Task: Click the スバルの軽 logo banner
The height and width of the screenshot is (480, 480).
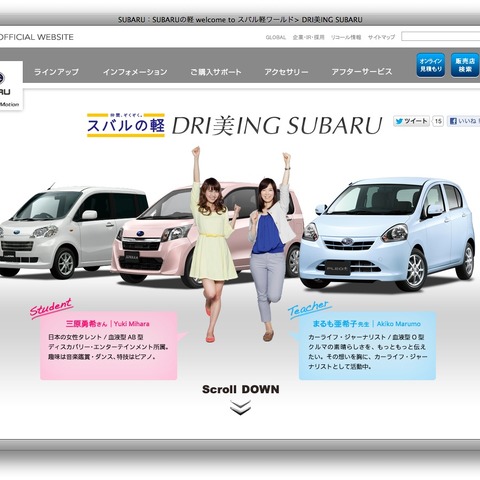Action: point(126,125)
